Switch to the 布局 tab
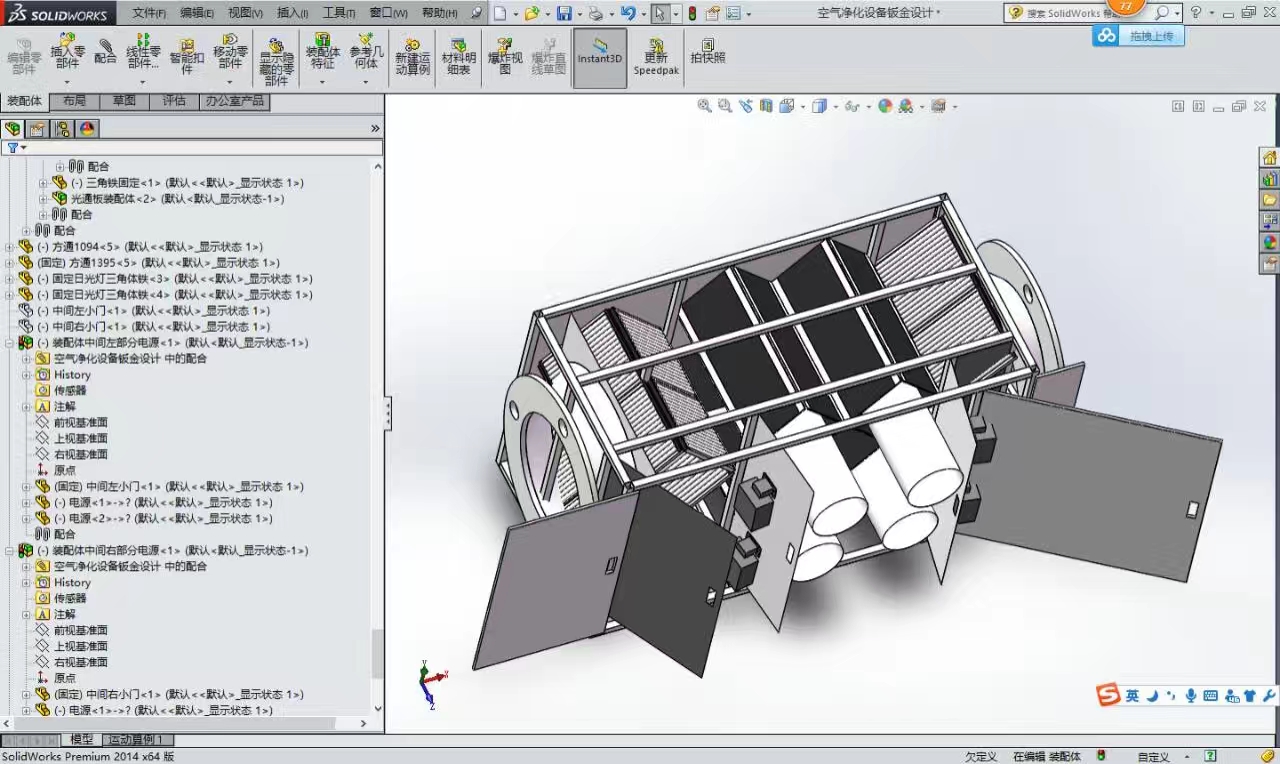Screen dimensions: 1280x764 (x=74, y=101)
